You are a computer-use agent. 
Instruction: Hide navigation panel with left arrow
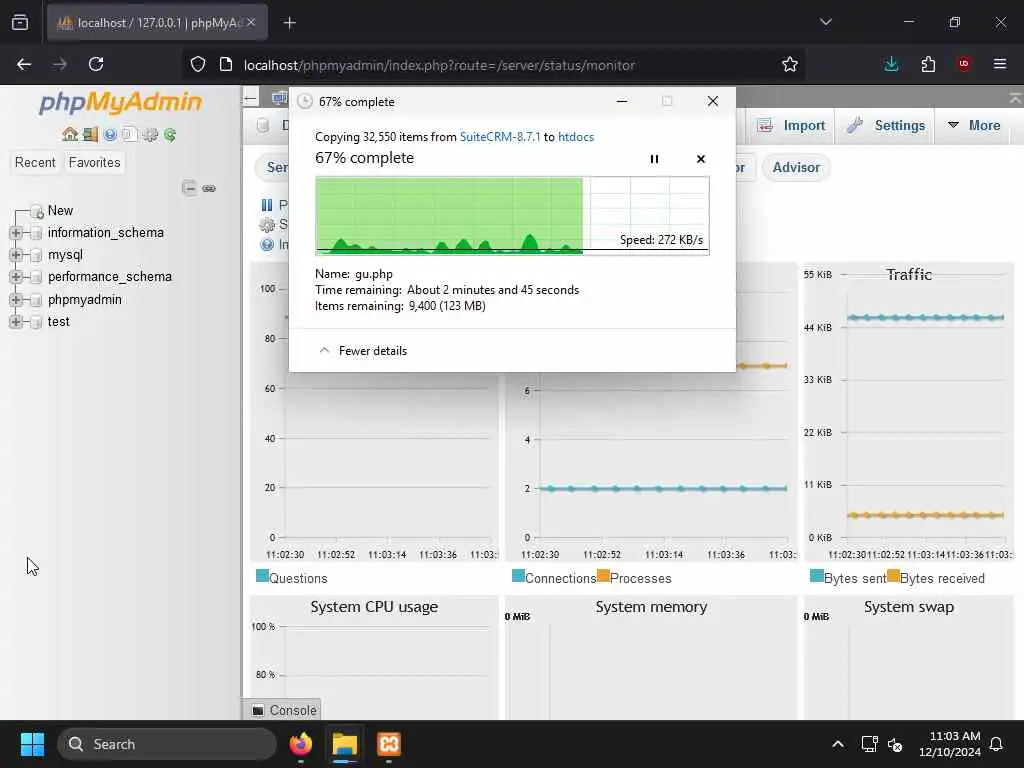point(251,99)
